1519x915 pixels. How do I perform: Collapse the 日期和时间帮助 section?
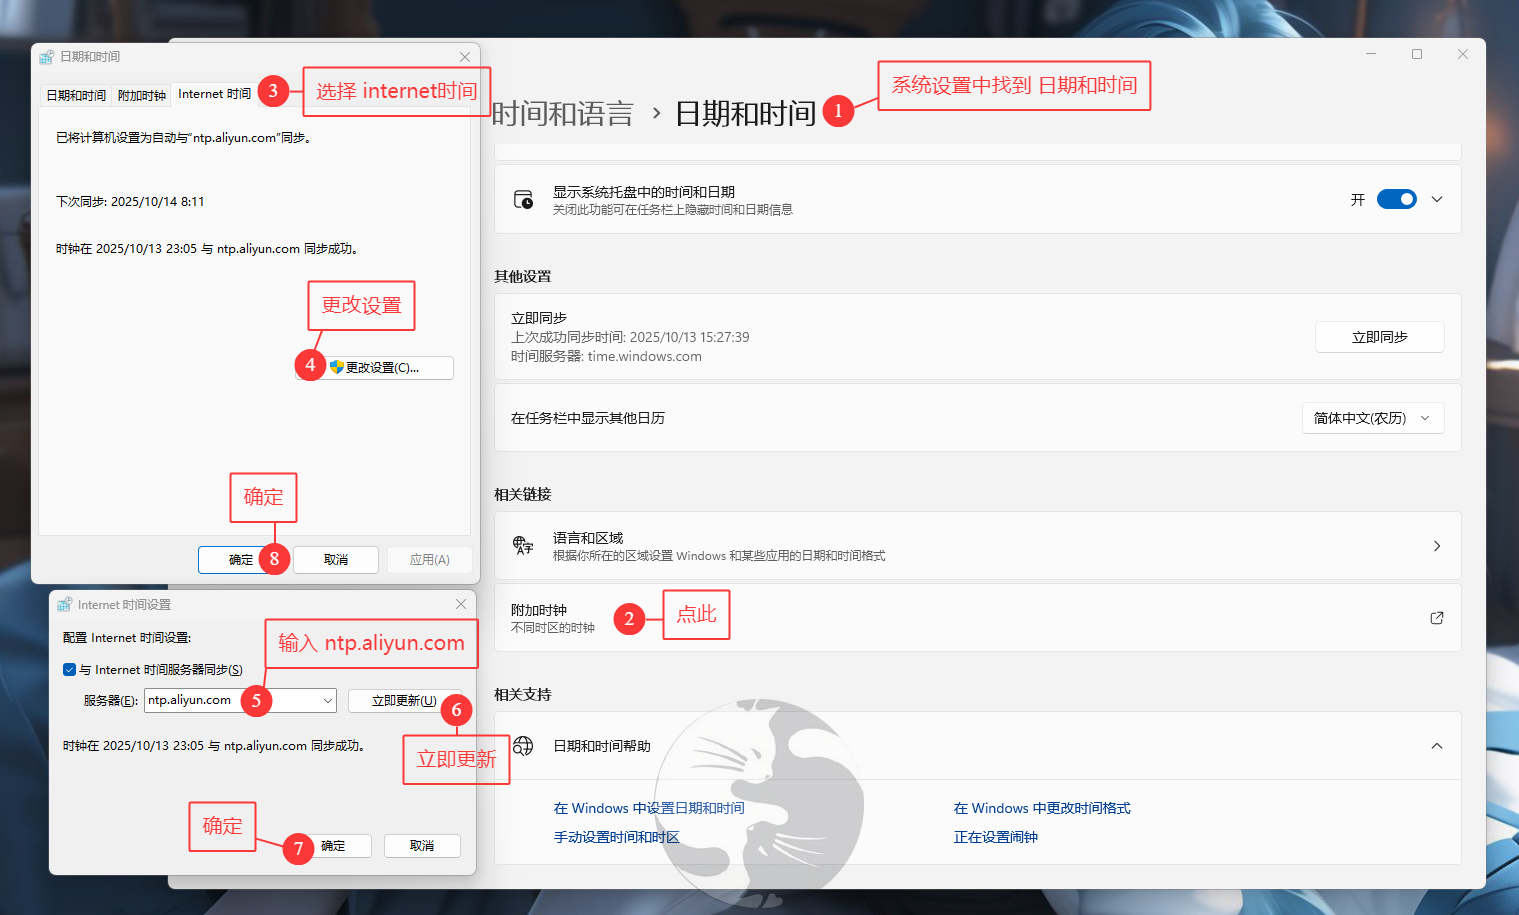(x=1437, y=745)
